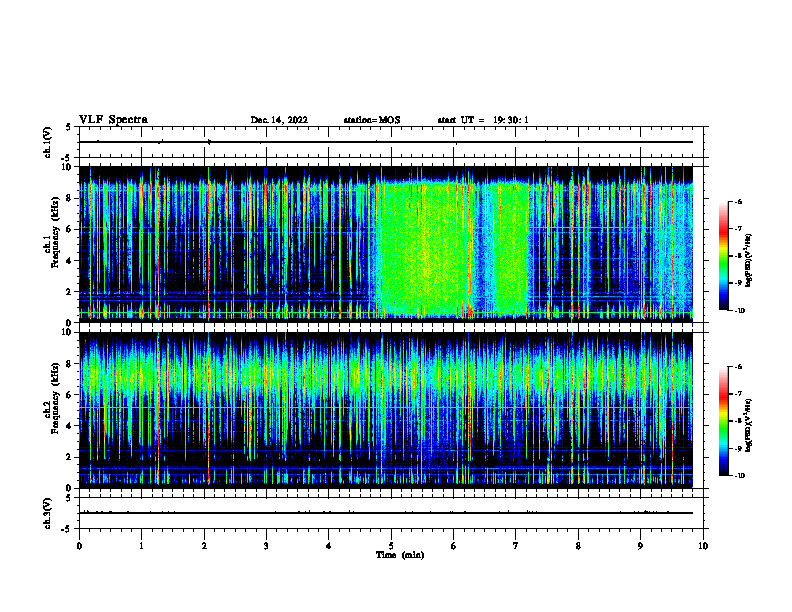Image resolution: width=792 pixels, height=612 pixels.
Task: Click the "VLF Spectra" plot title
Action: [x=113, y=120]
